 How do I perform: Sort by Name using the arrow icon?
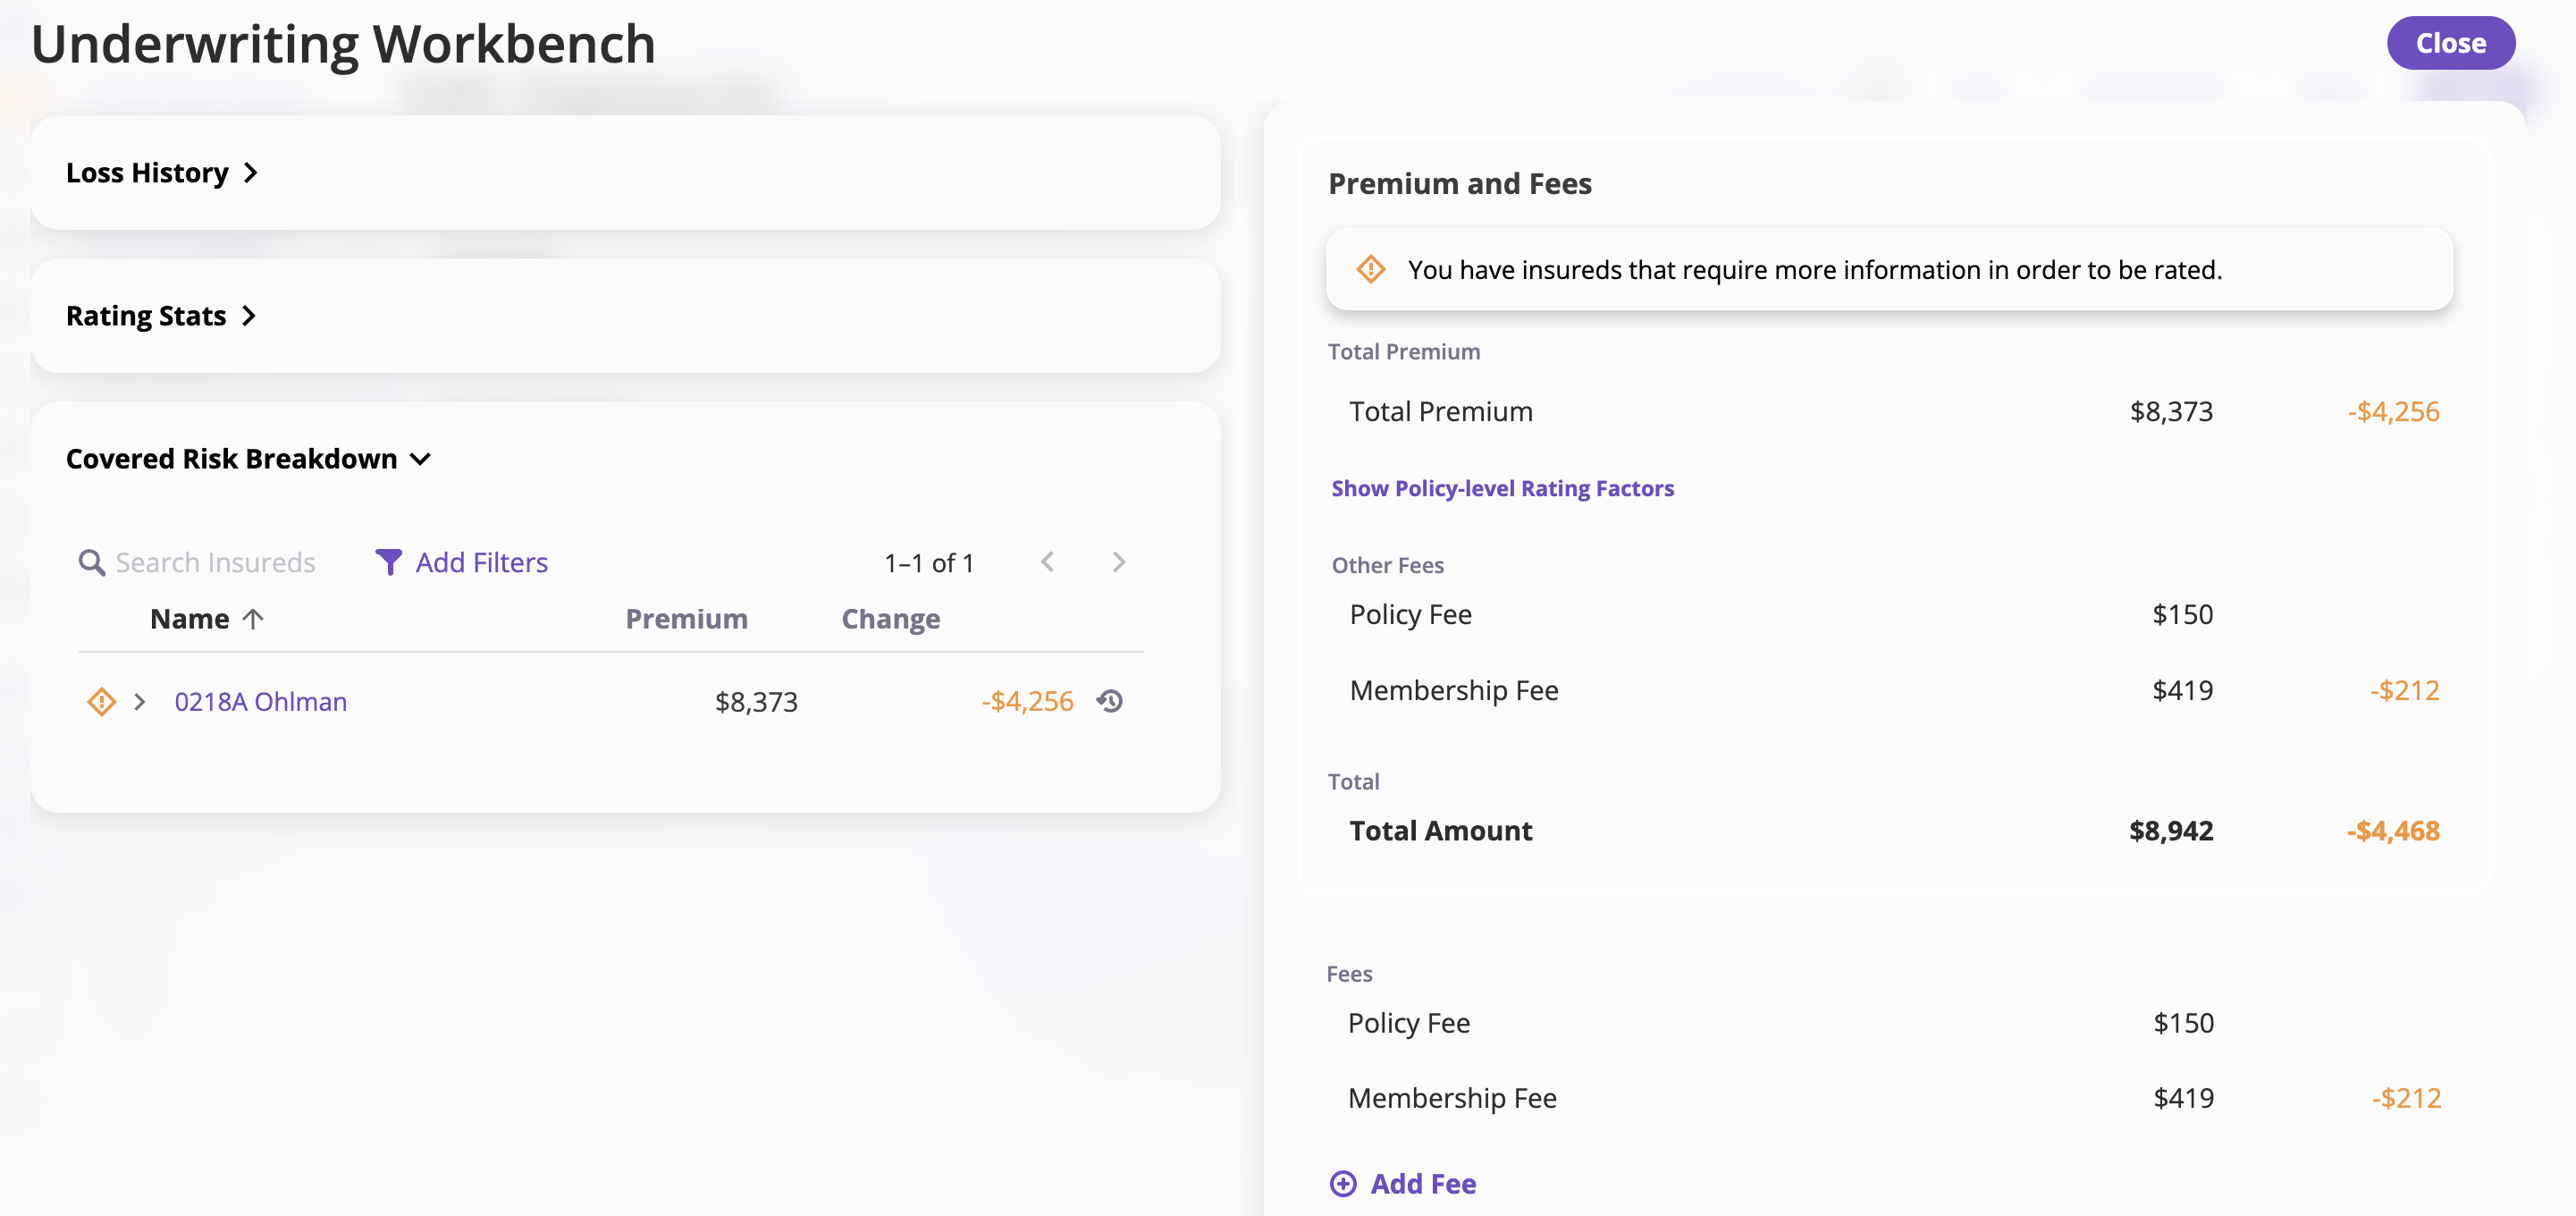(253, 619)
